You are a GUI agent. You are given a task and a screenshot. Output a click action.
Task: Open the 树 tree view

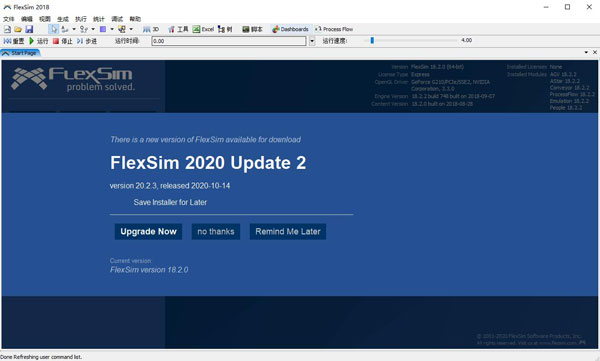[225, 29]
